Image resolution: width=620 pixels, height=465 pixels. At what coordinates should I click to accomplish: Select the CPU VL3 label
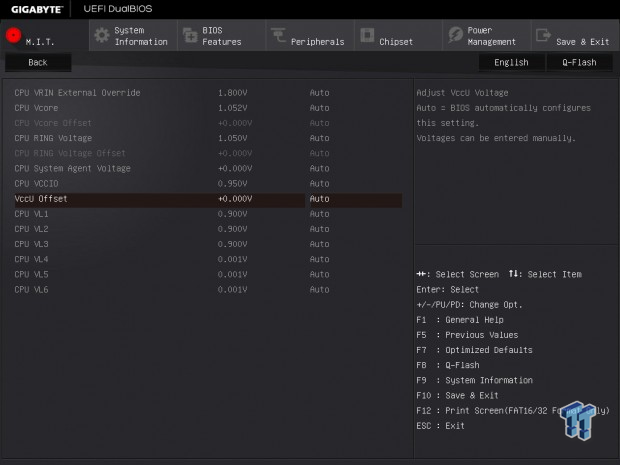point(31,244)
